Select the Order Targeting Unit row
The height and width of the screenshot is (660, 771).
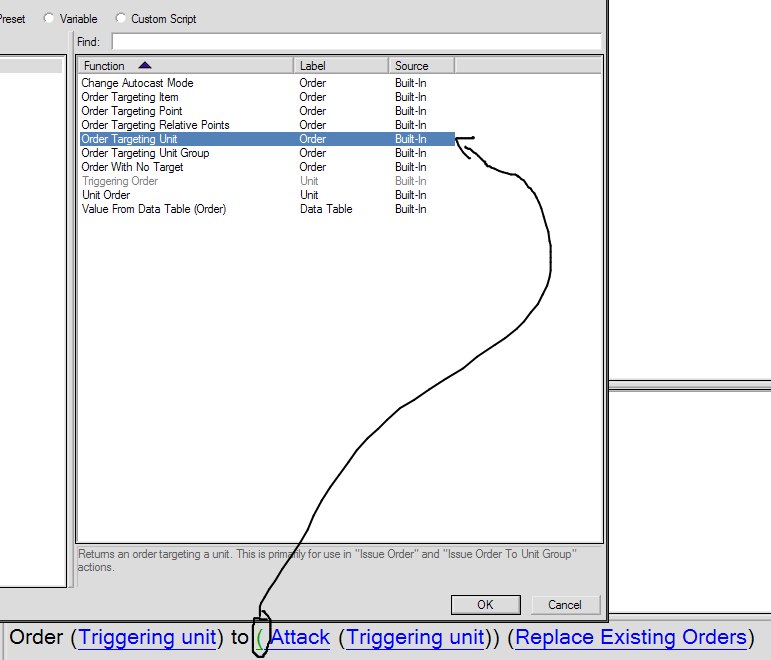[x=267, y=139]
